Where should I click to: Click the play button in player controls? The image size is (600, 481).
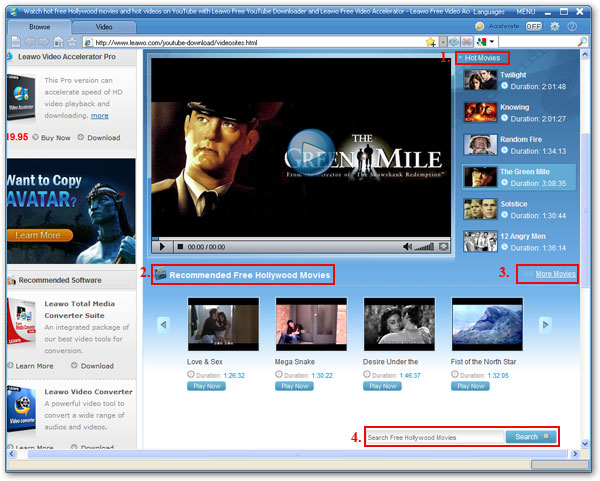point(162,247)
